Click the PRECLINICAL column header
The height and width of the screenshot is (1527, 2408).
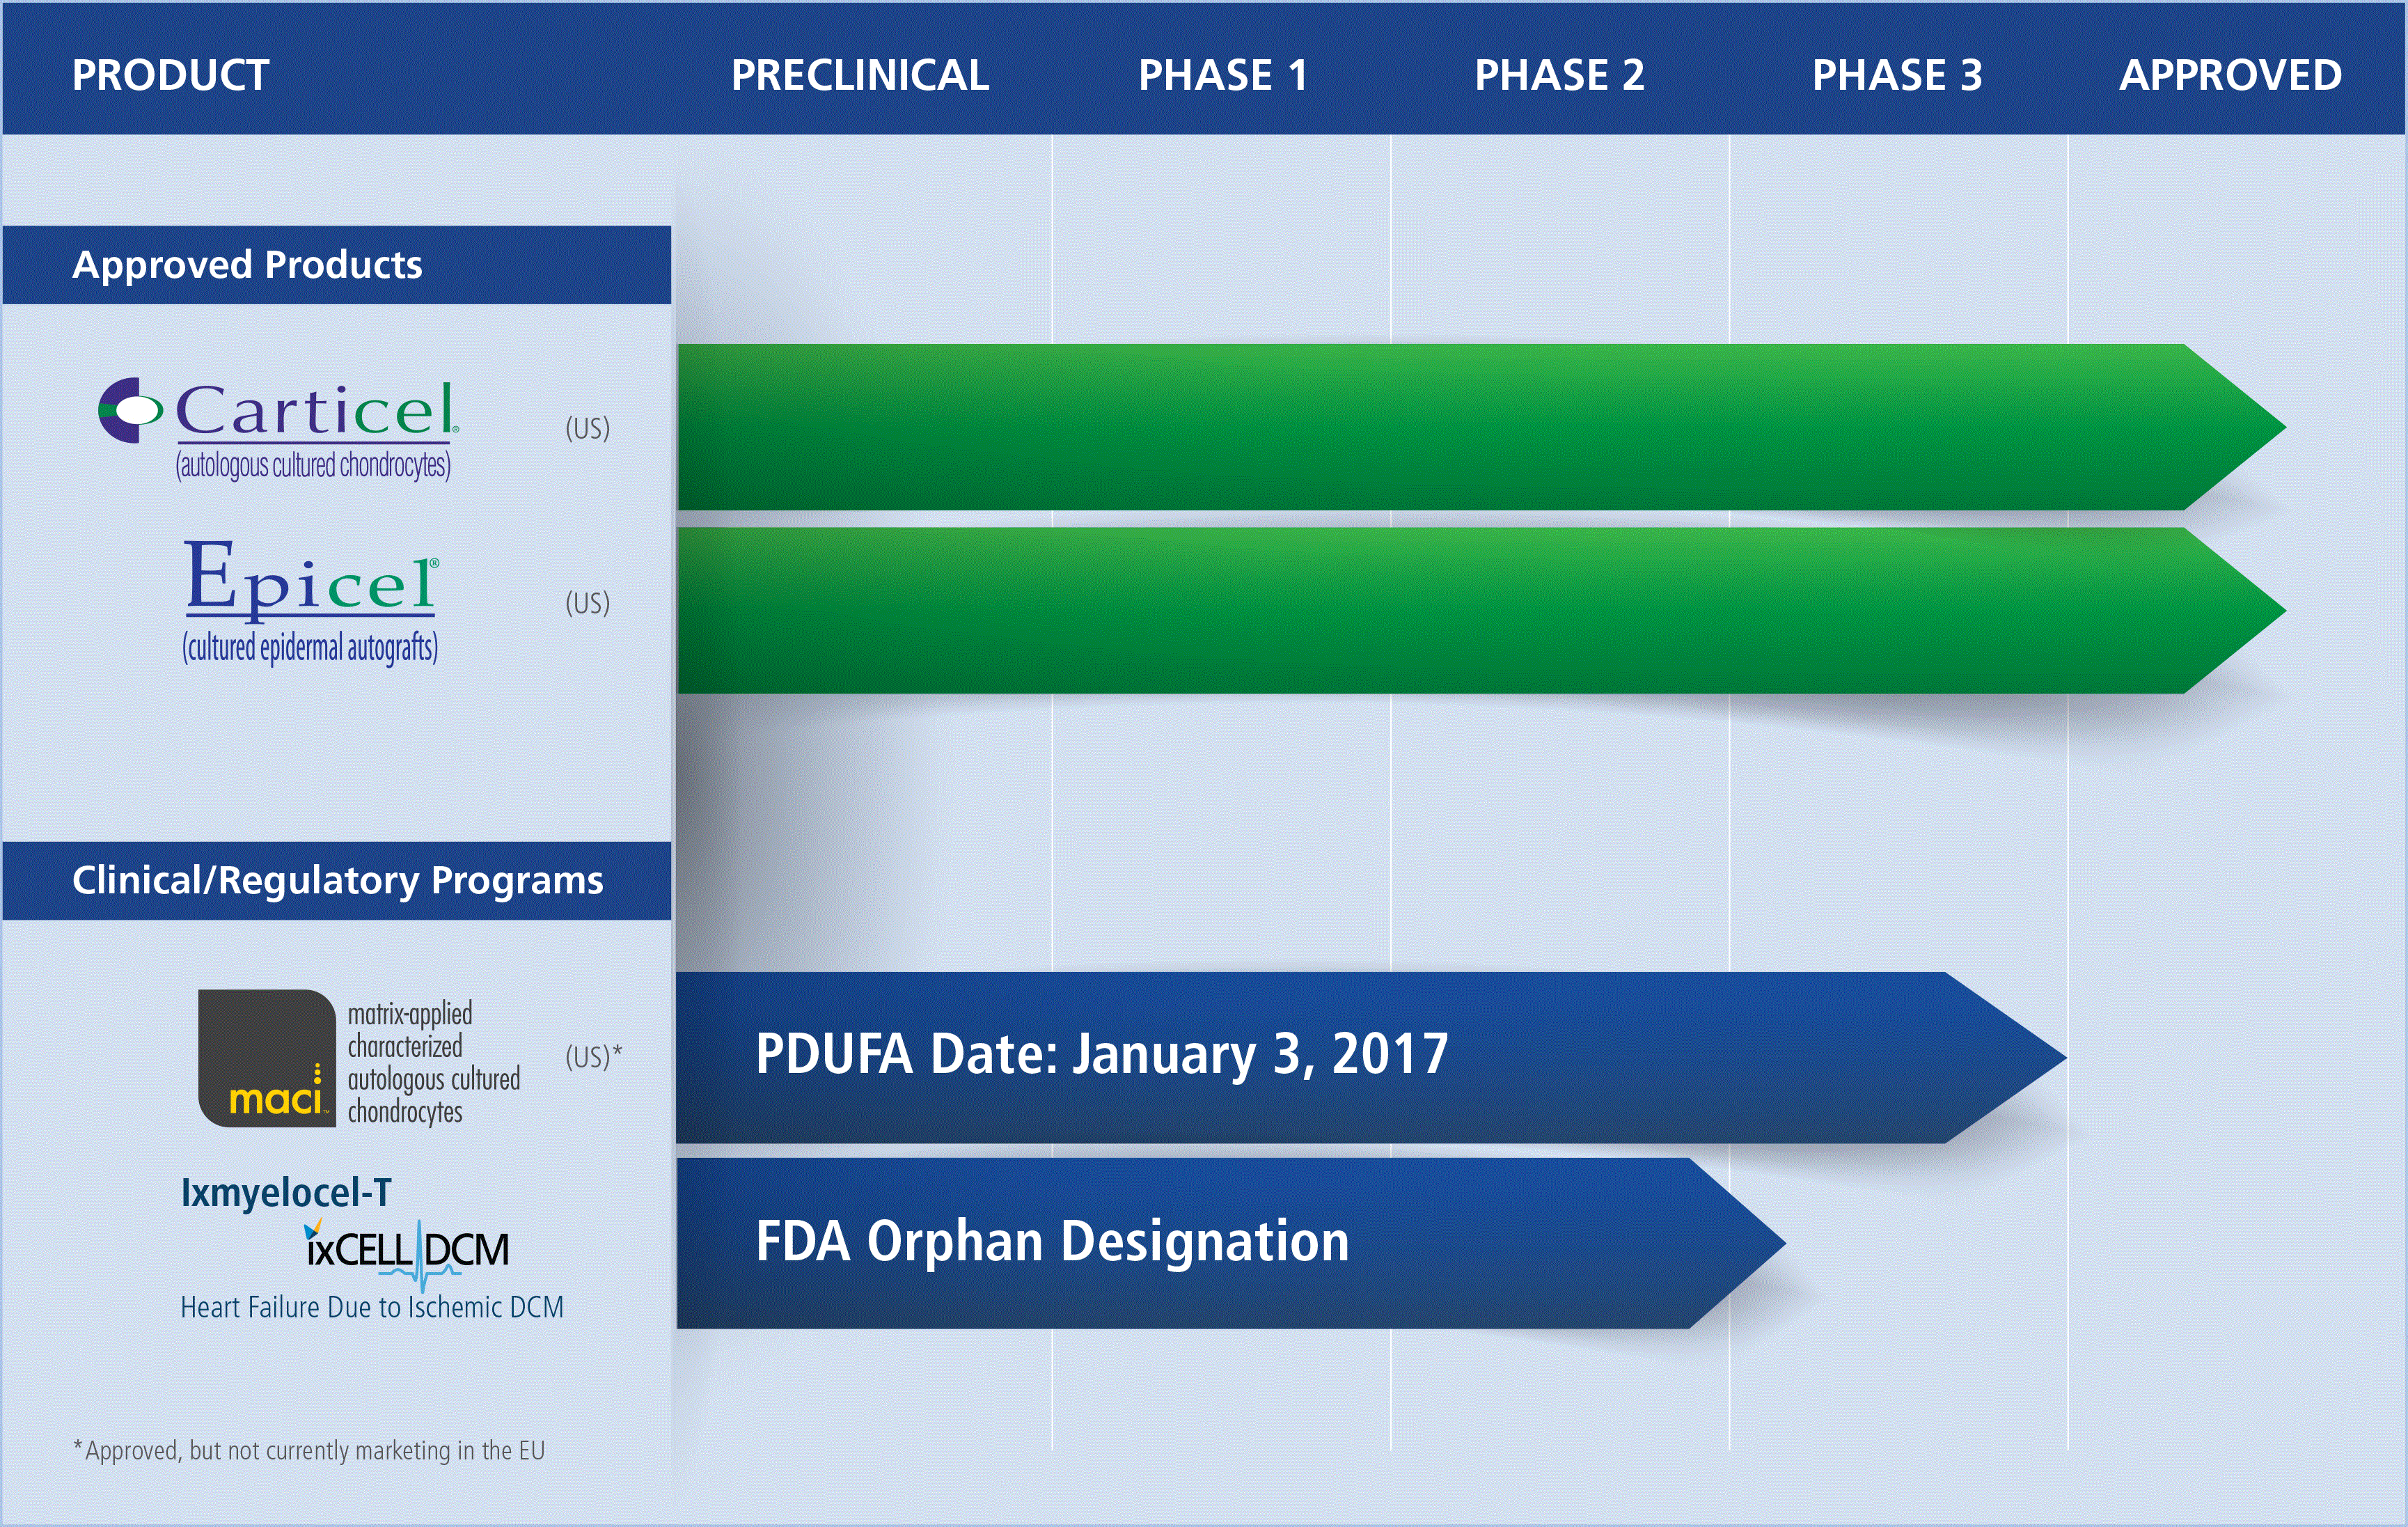[x=860, y=75]
